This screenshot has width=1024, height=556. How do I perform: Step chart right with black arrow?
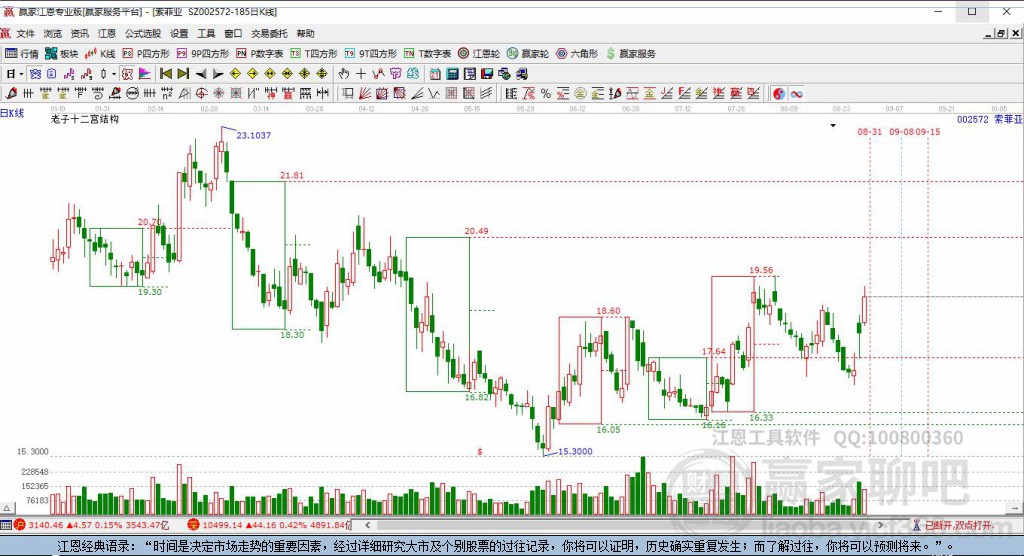(x=218, y=74)
